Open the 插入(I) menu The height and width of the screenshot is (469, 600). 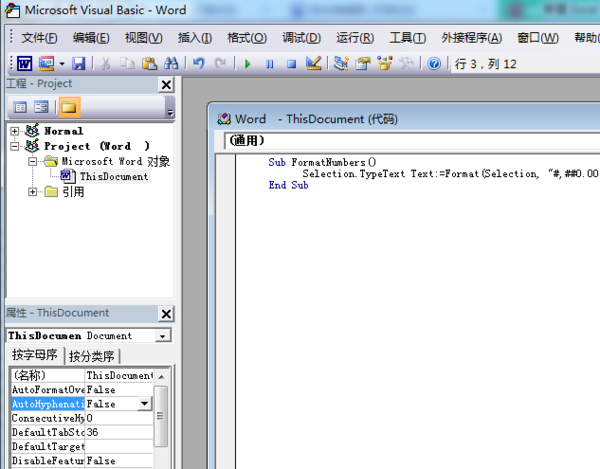[195, 37]
